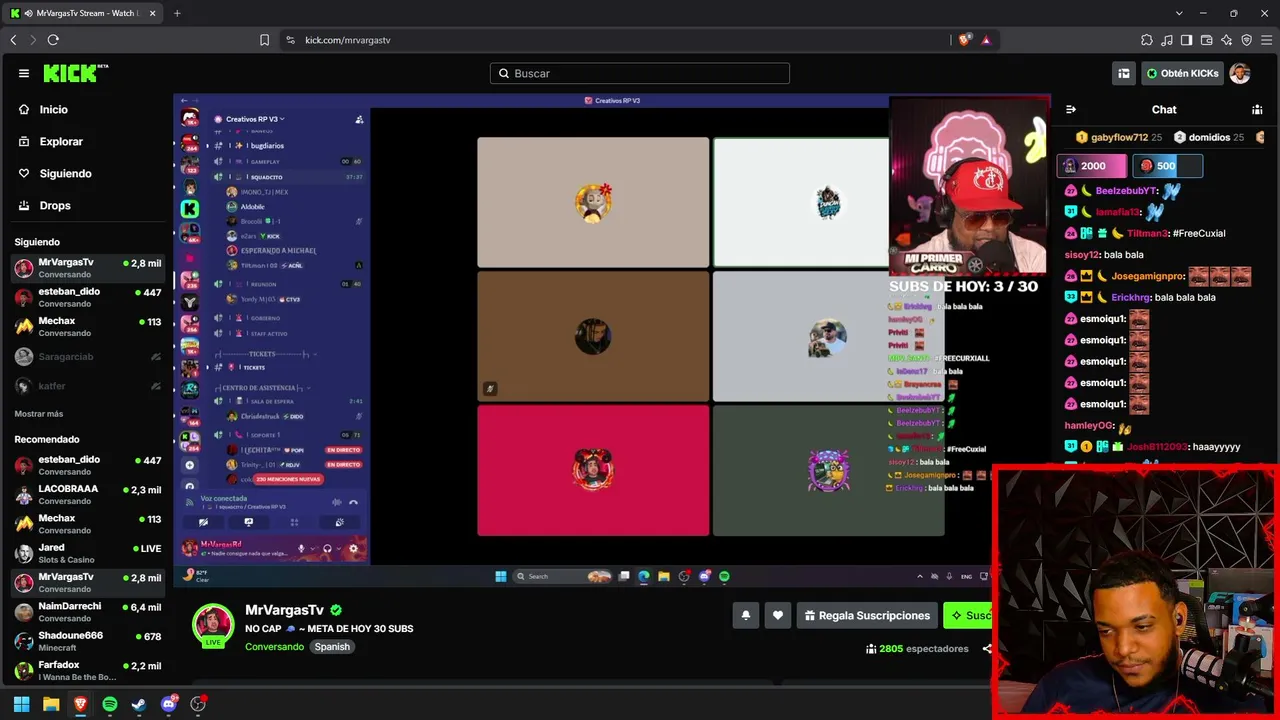Open the offline katfer channel
1280x720 pixels.
tap(87, 386)
